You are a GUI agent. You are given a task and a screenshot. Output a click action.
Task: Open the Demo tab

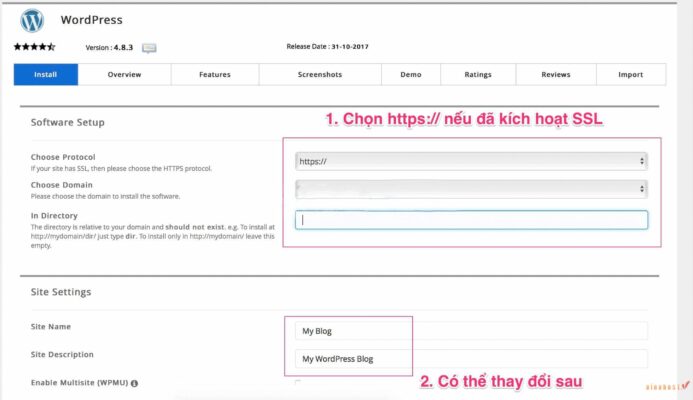(411, 75)
